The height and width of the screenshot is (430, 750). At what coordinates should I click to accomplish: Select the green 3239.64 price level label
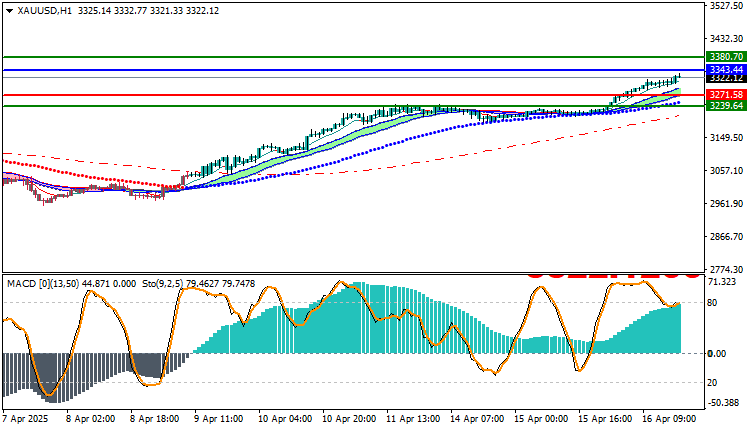pyautogui.click(x=727, y=105)
